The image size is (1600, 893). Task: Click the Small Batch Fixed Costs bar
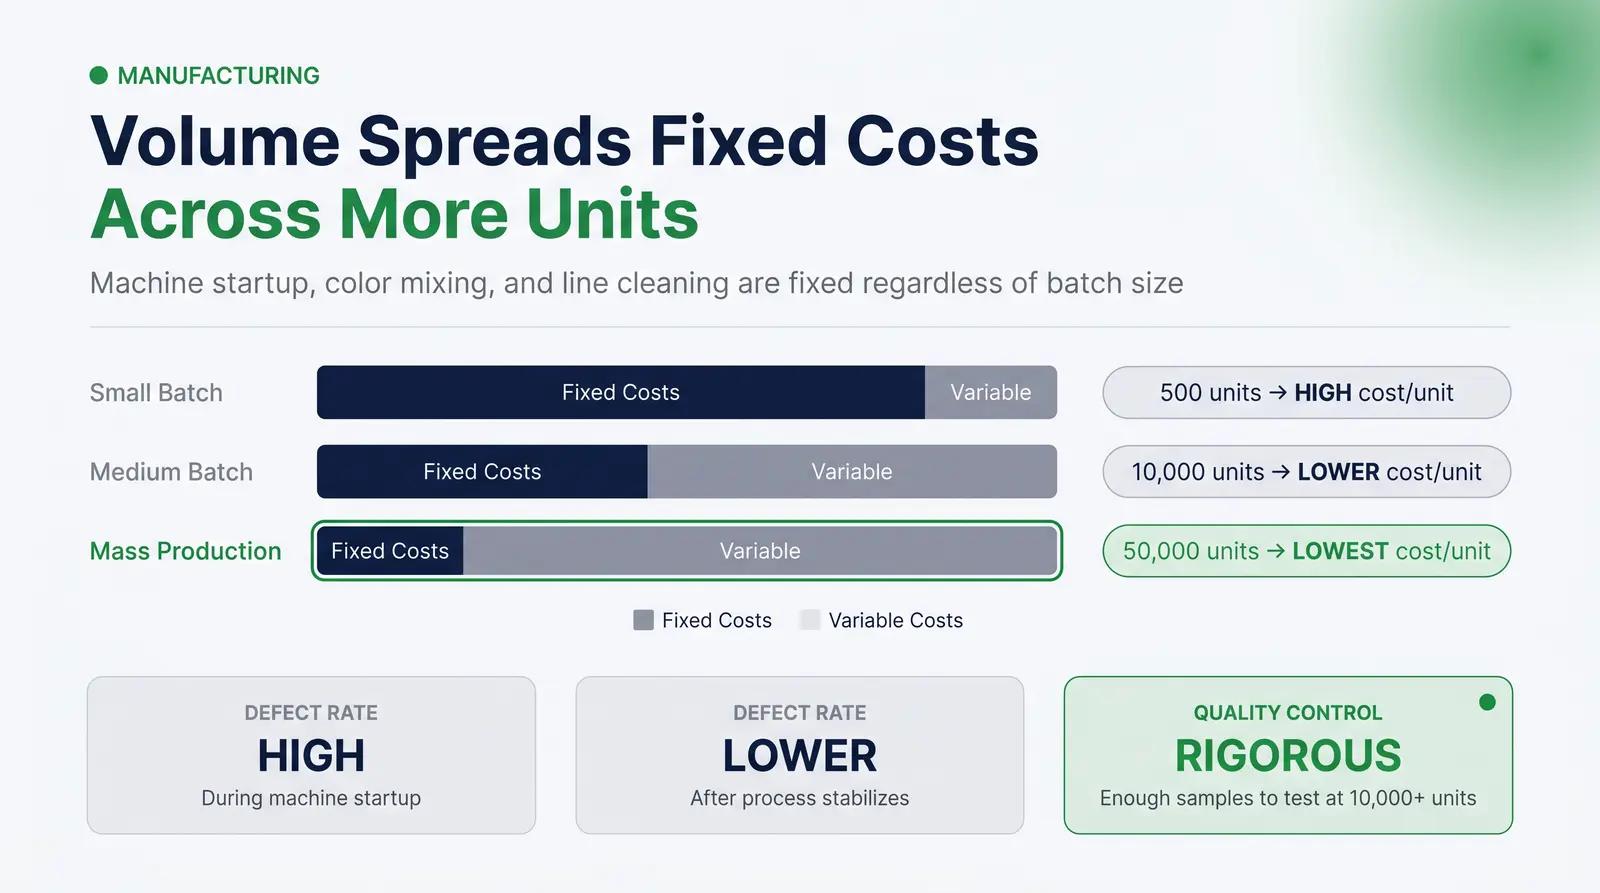(x=621, y=392)
